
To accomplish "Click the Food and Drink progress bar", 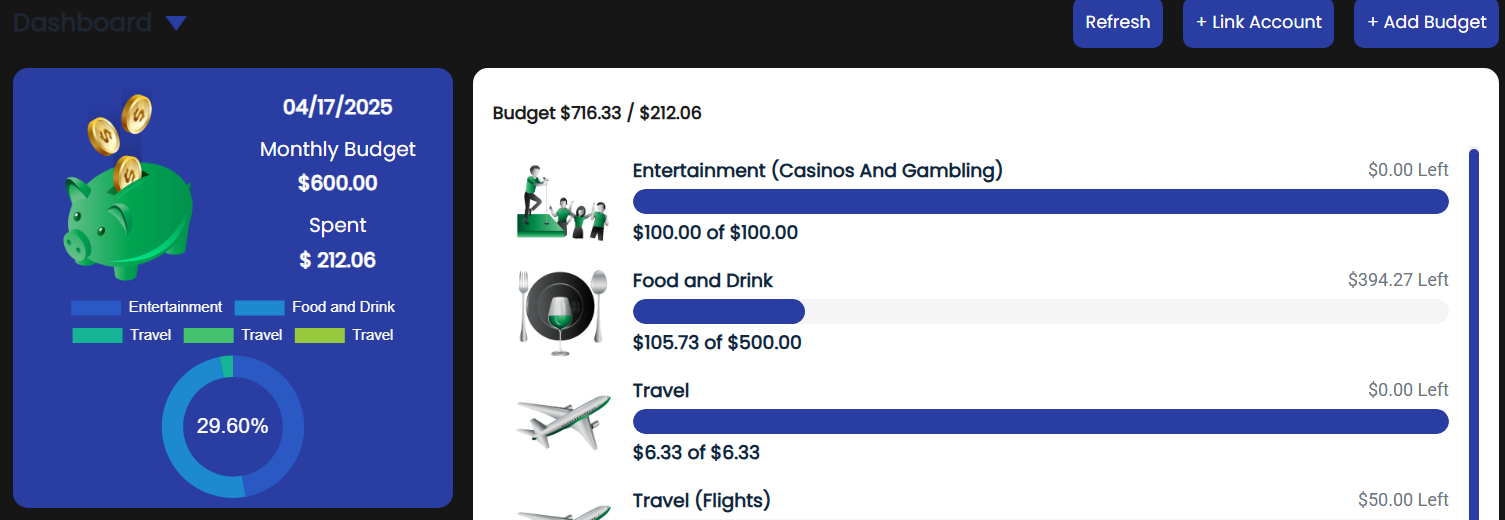I will click(1040, 311).
